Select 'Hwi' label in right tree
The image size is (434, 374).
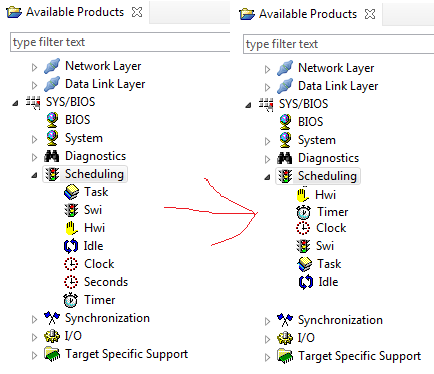(x=326, y=195)
